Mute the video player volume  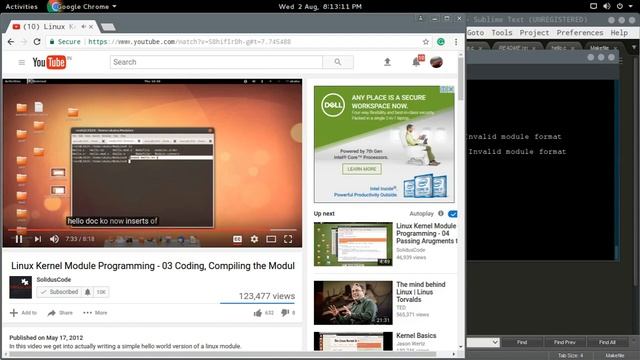pos(54,239)
